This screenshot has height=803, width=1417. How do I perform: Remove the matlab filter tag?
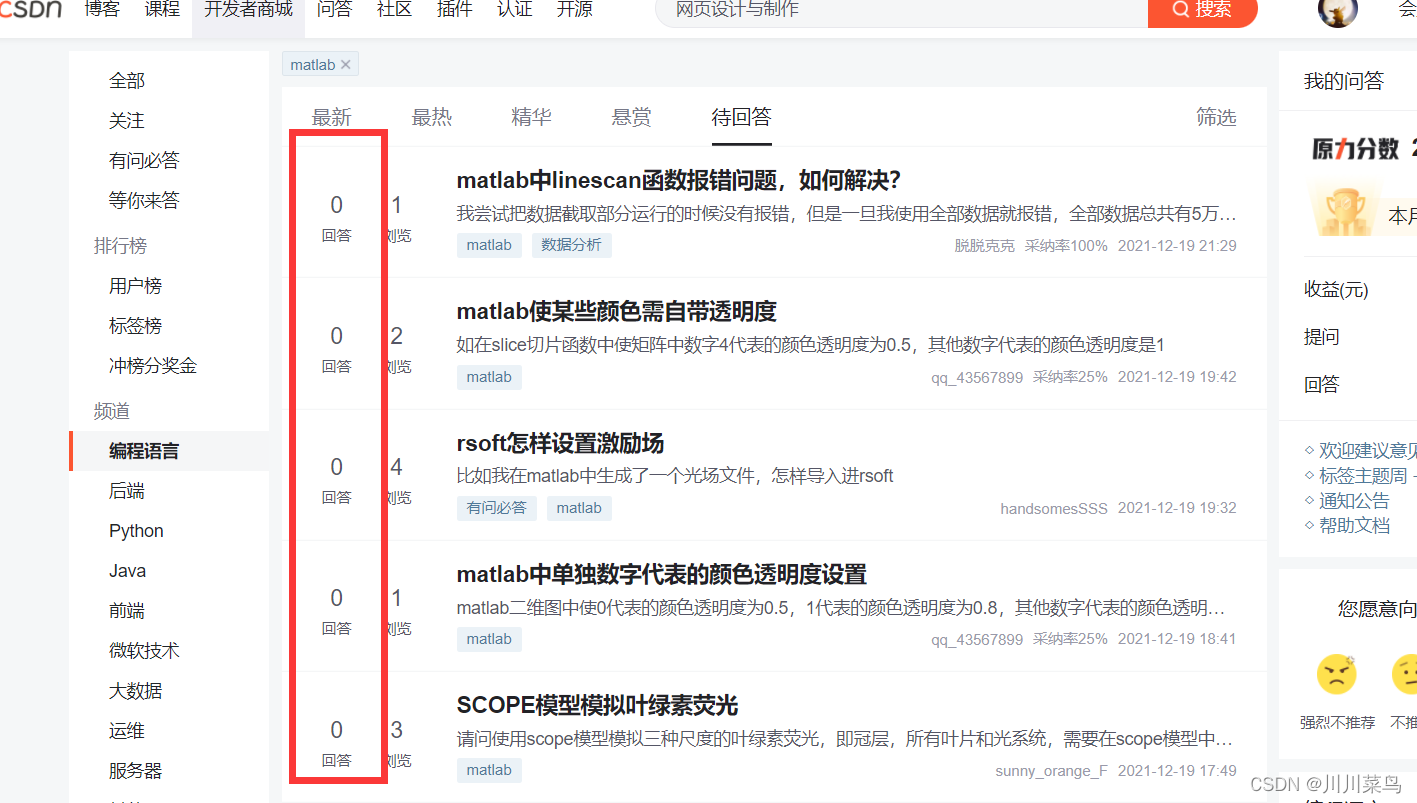pyautogui.click(x=346, y=63)
